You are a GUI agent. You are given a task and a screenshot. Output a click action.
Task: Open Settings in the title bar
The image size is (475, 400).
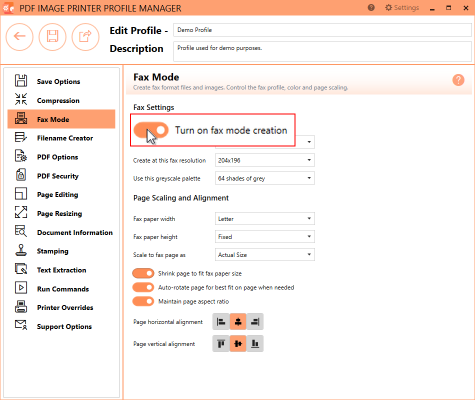click(402, 7)
